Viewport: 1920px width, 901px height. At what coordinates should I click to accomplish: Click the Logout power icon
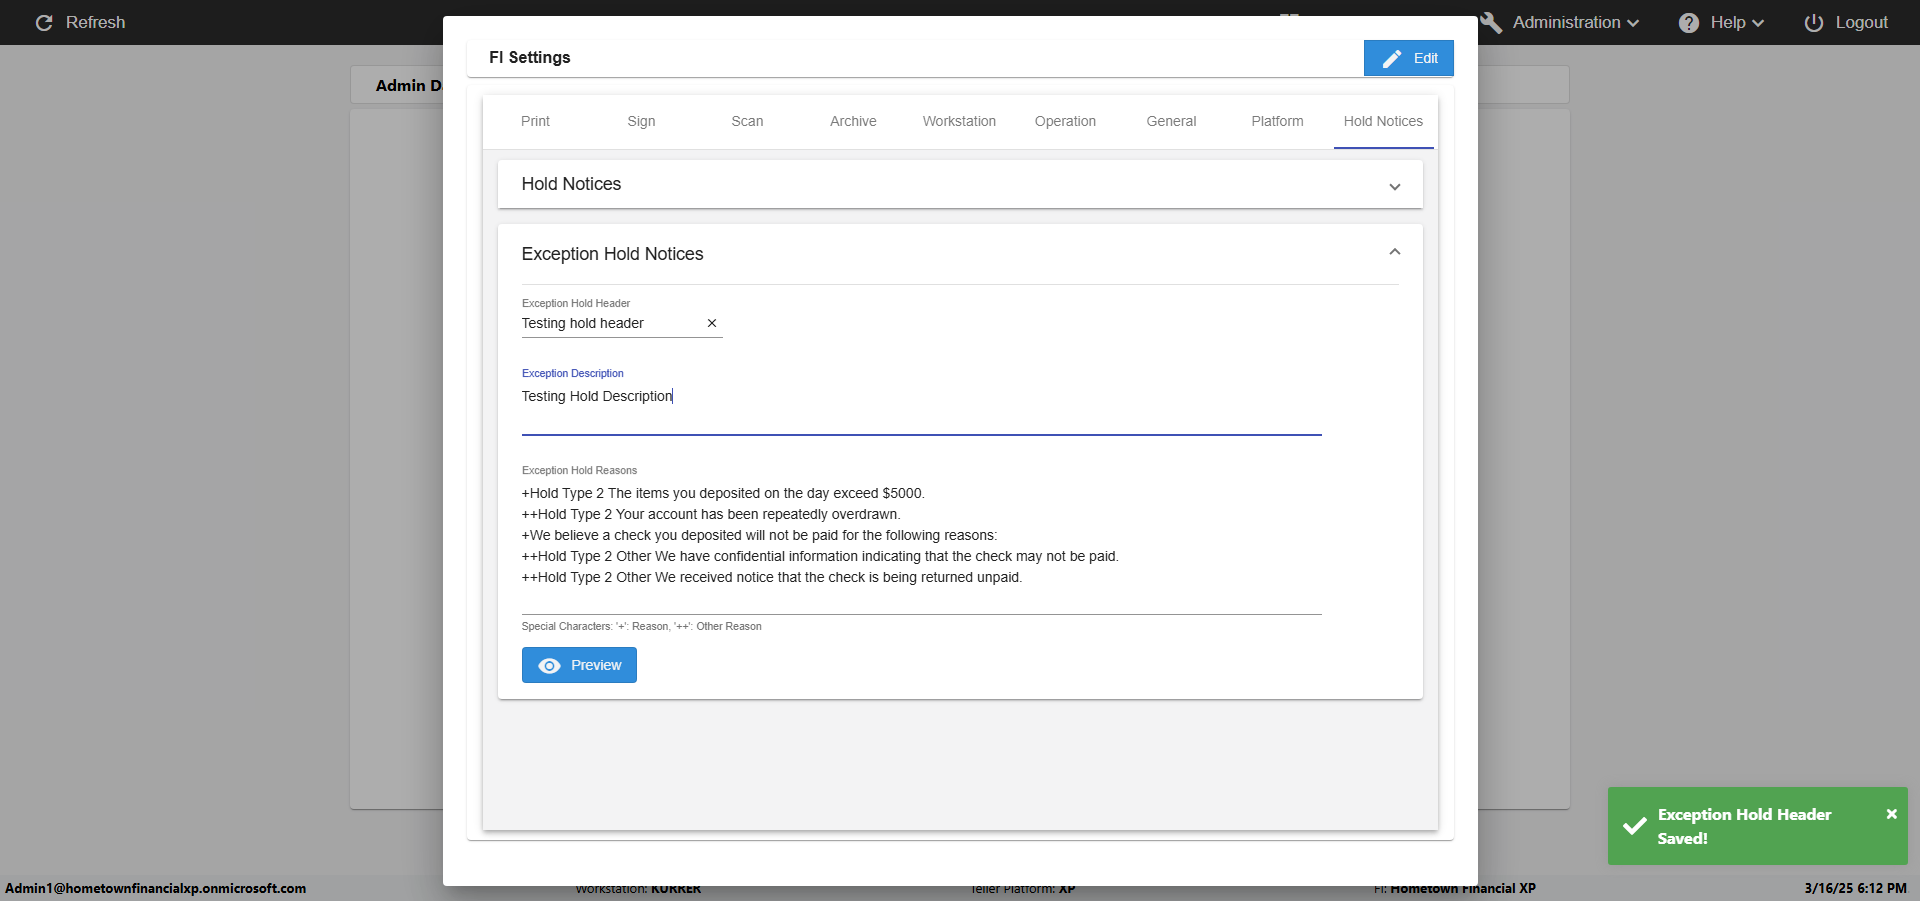[1813, 23]
